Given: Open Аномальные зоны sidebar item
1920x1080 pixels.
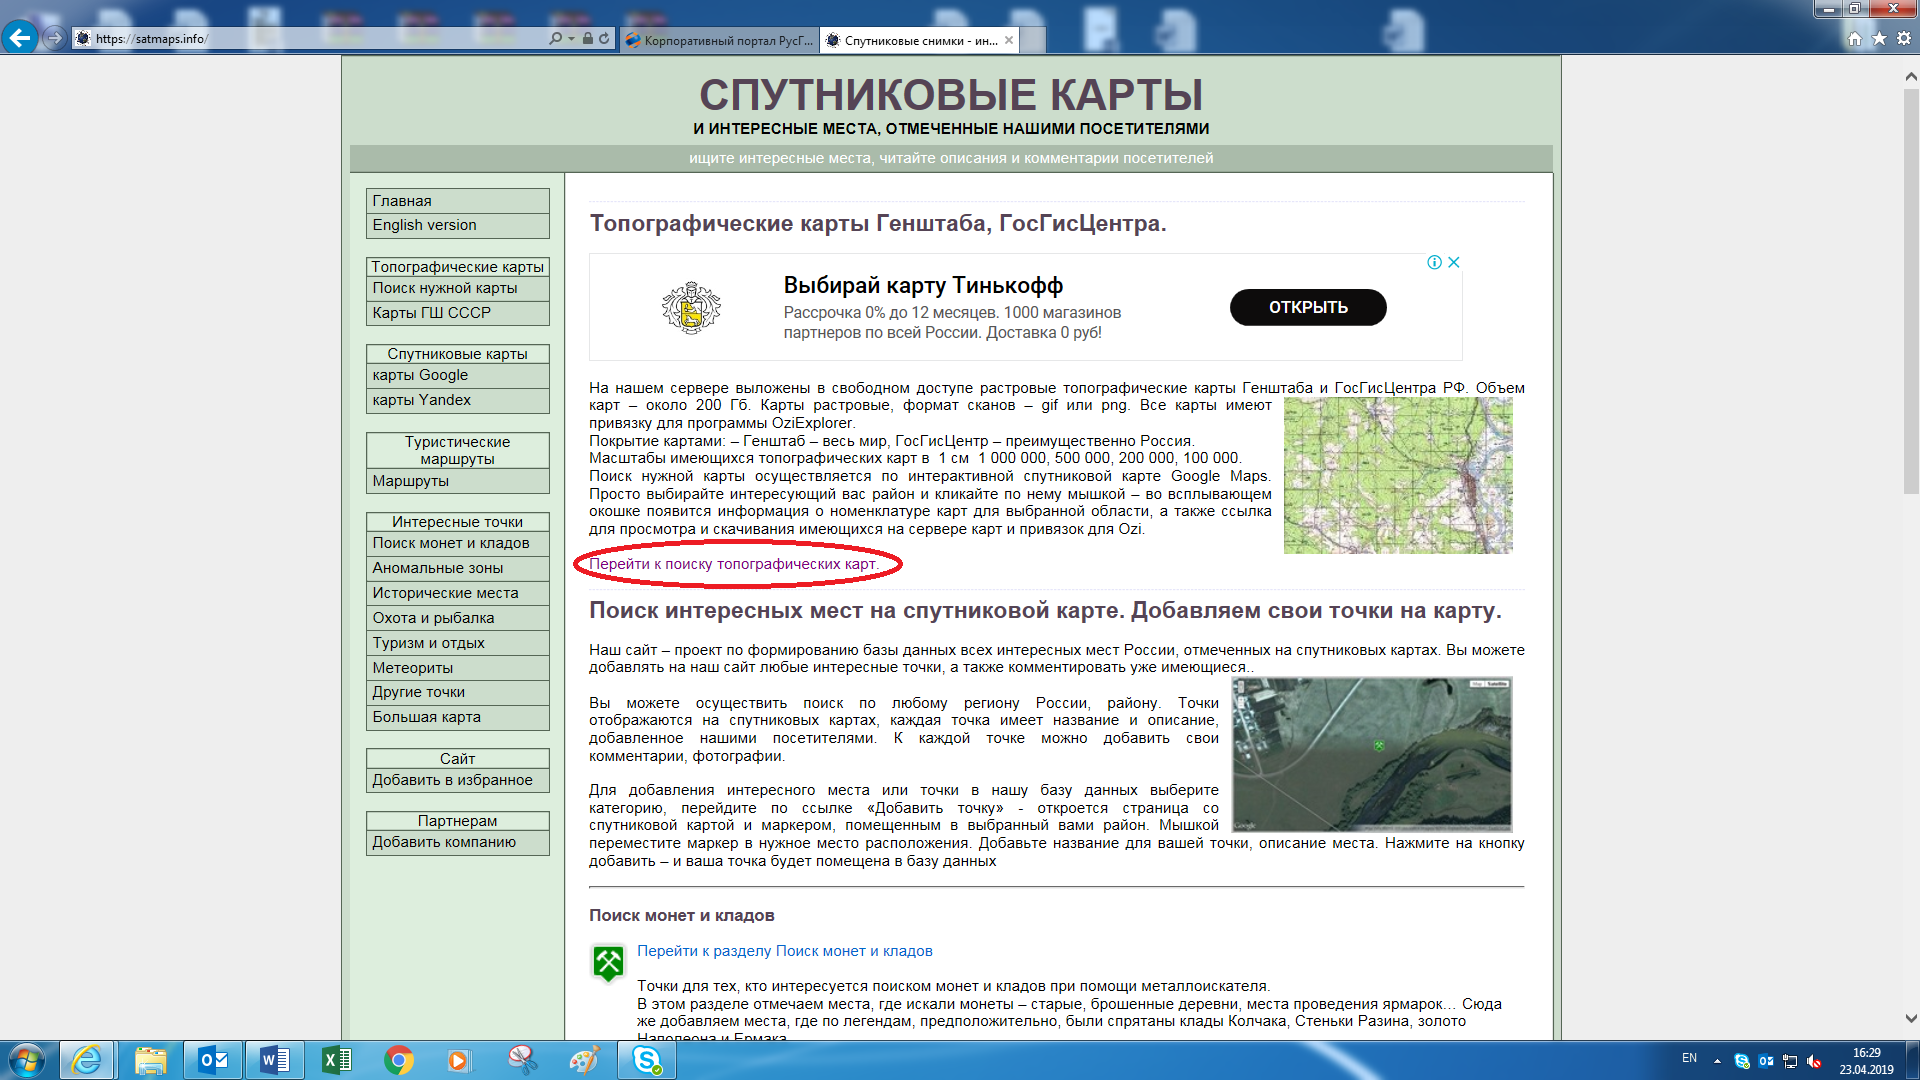Looking at the screenshot, I should (x=458, y=568).
